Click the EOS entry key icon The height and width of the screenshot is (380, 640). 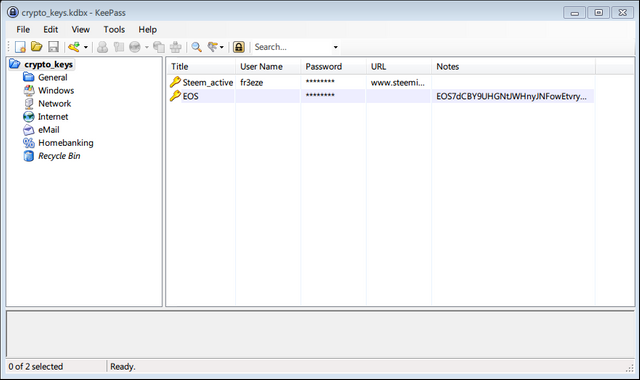click(175, 96)
